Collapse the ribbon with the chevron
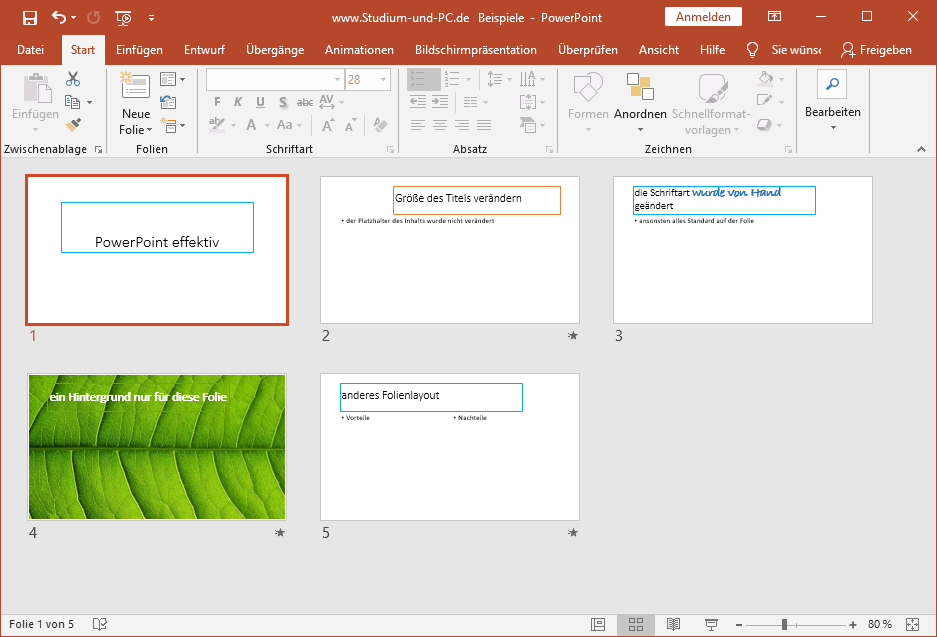 tap(921, 149)
